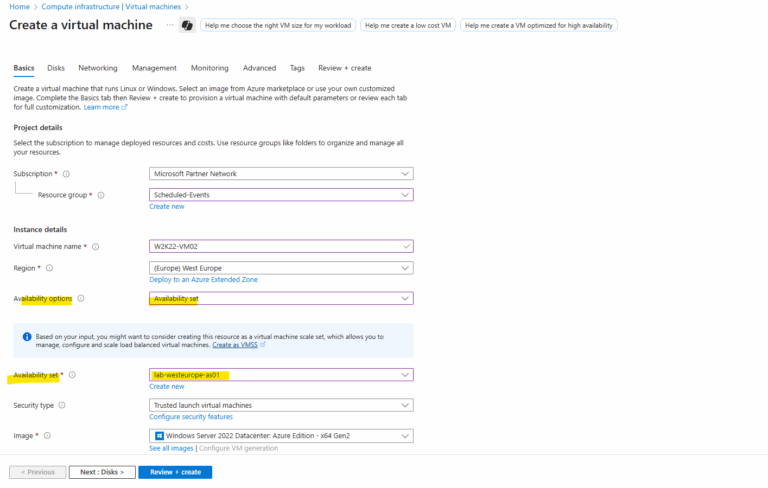This screenshot has width=768, height=488.
Task: Show info tooltip for Availability set
Action: point(72,375)
